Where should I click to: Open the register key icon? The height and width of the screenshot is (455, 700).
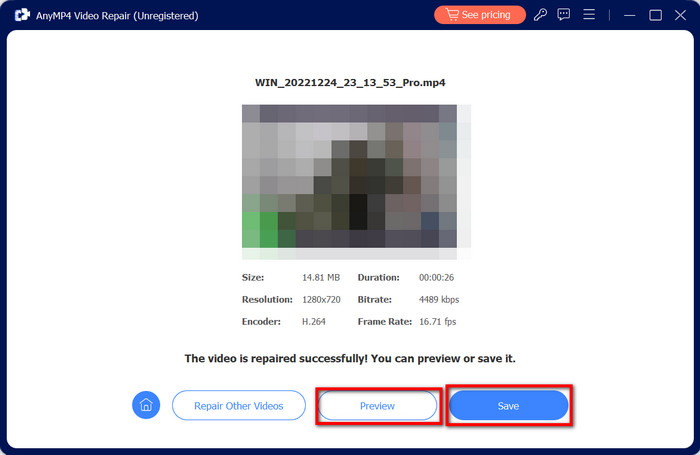(540, 15)
